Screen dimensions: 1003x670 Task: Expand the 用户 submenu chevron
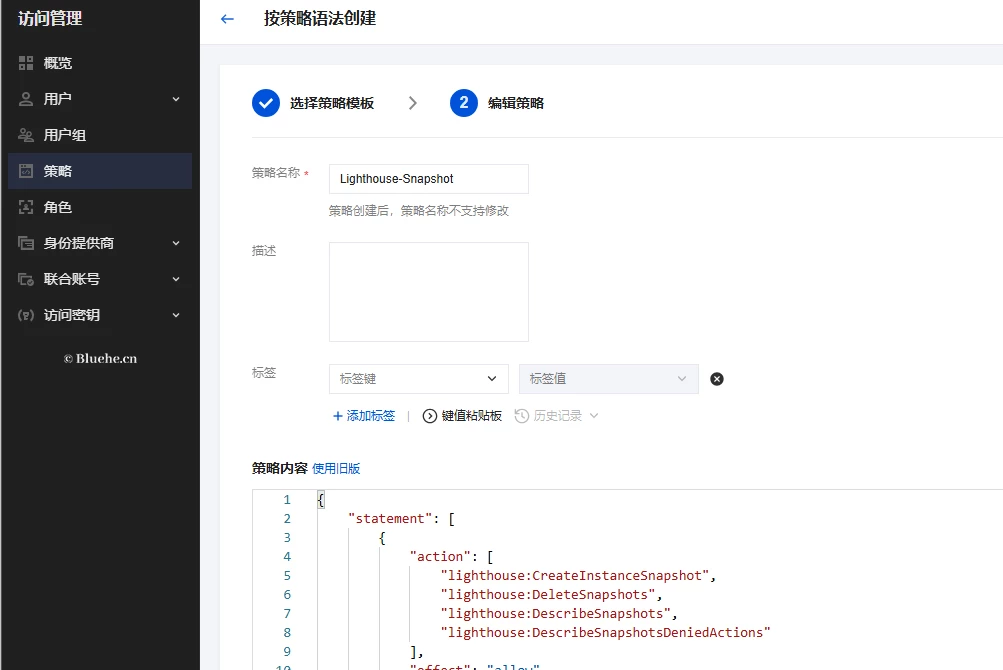click(x=176, y=99)
